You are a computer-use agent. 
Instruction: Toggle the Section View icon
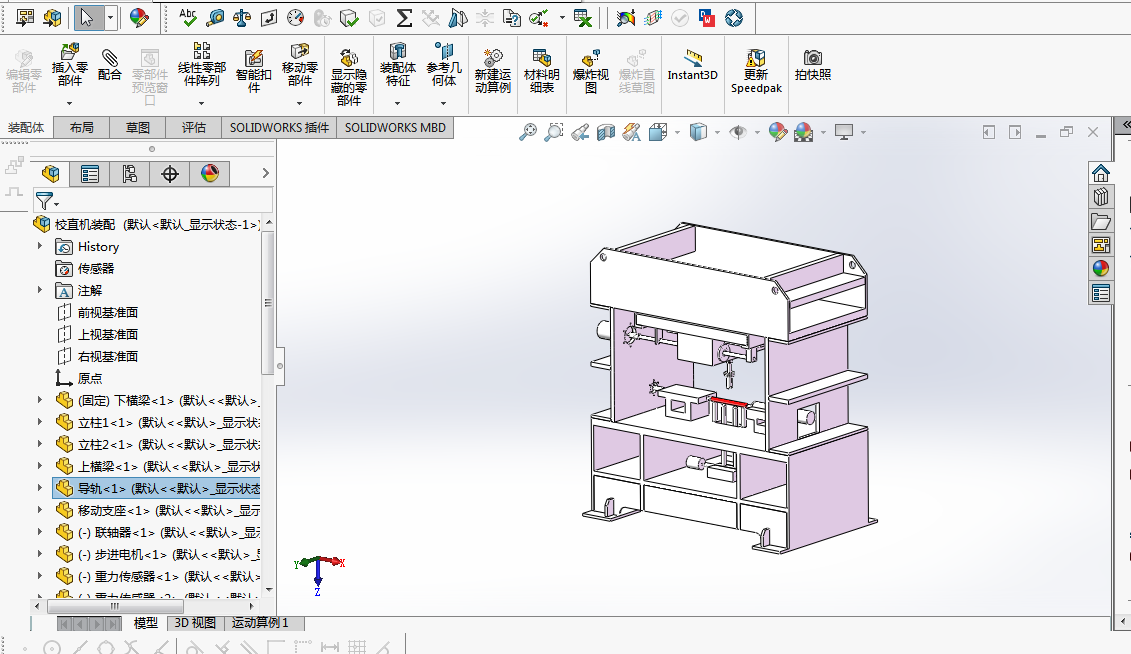[x=606, y=132]
